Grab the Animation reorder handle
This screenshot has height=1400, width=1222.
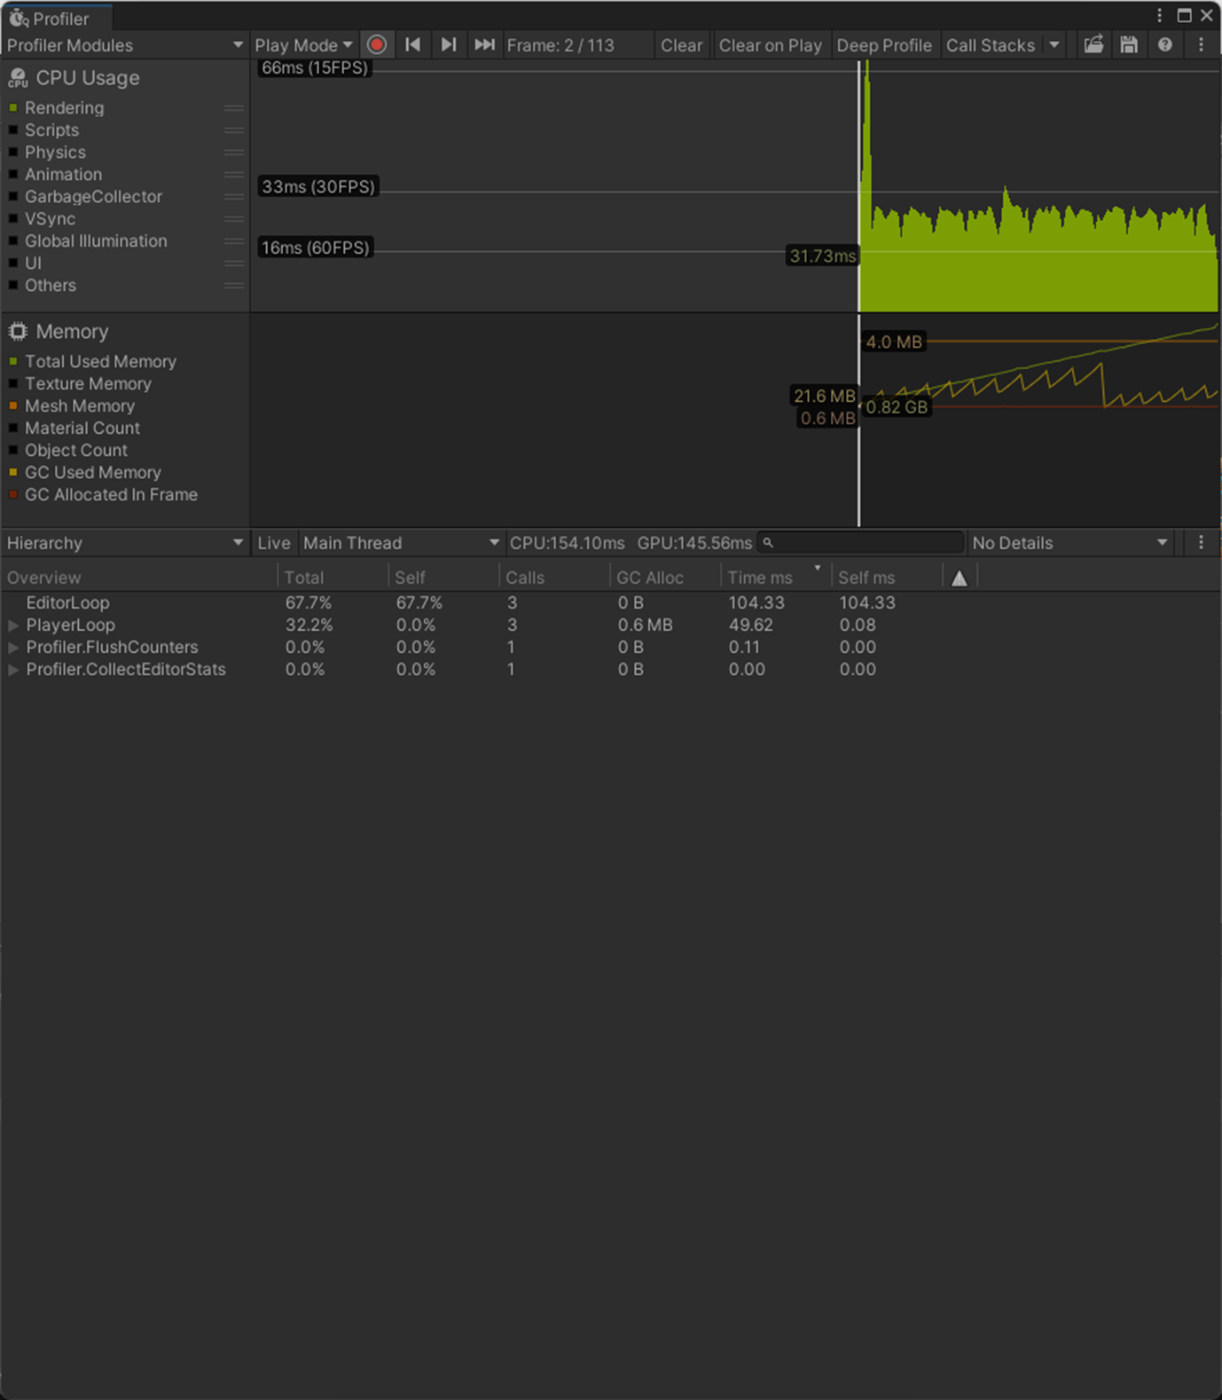tap(234, 174)
